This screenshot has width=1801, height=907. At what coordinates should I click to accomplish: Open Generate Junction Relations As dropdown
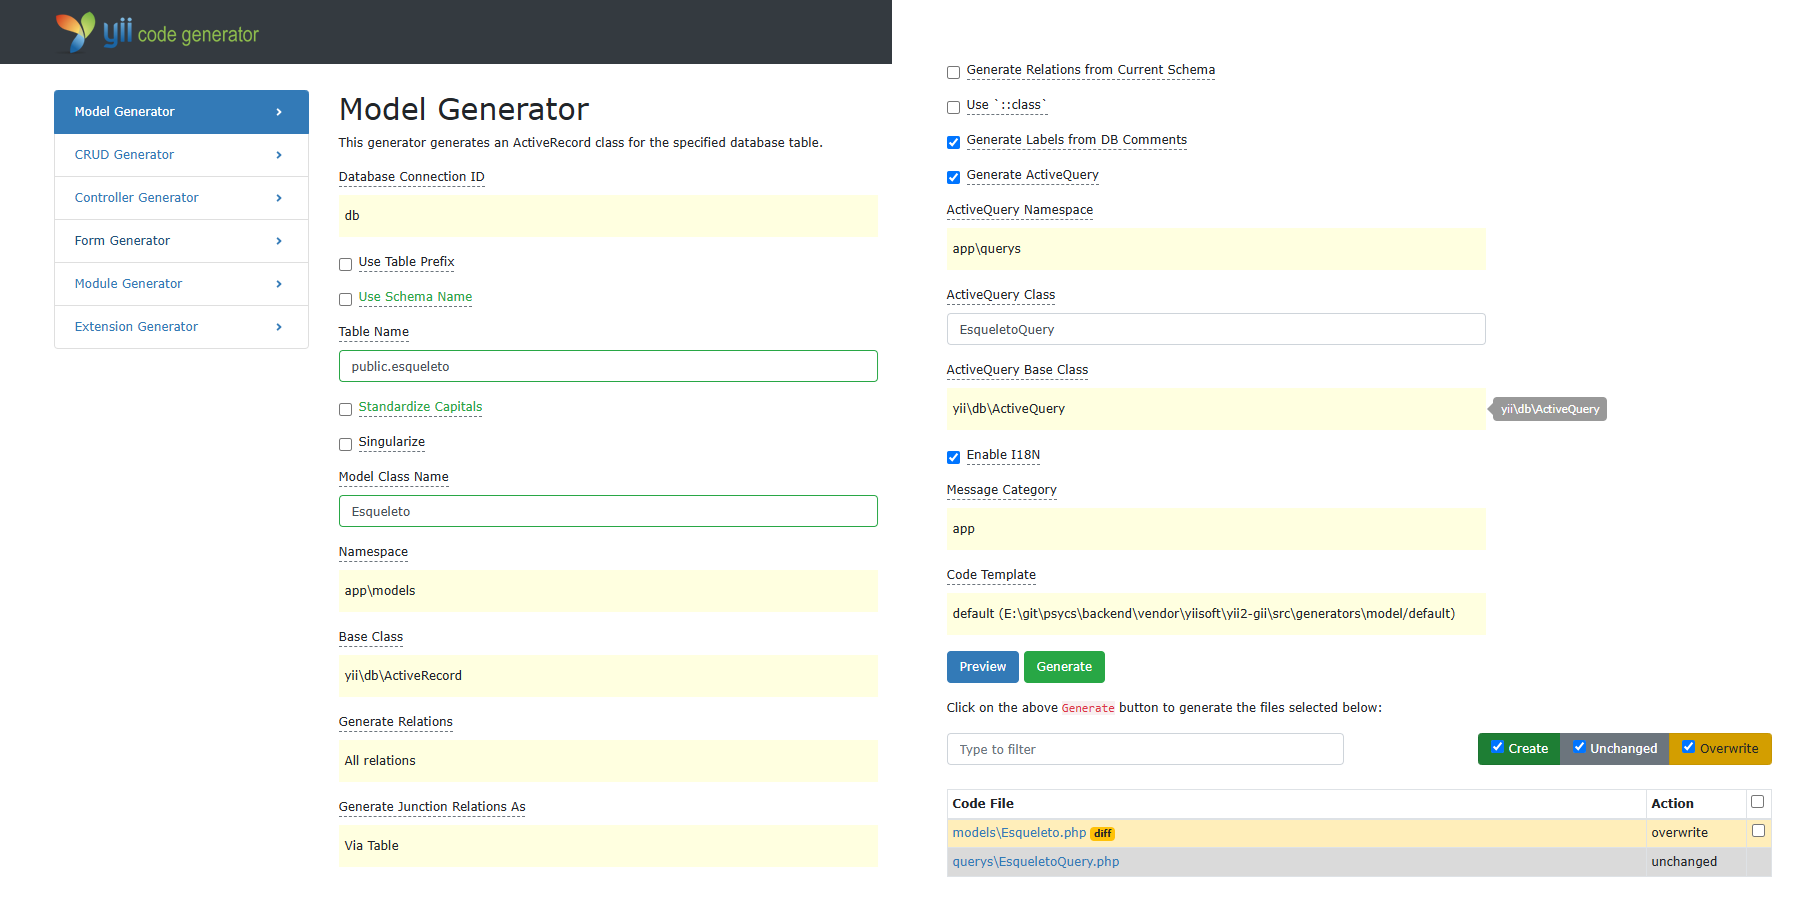click(607, 846)
